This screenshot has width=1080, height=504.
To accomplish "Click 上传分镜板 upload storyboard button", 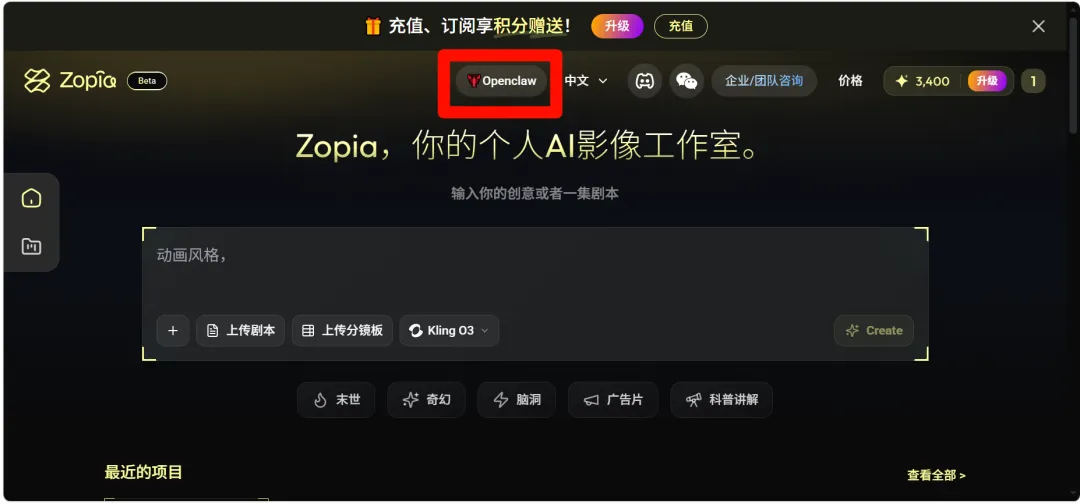I will pyautogui.click(x=342, y=330).
